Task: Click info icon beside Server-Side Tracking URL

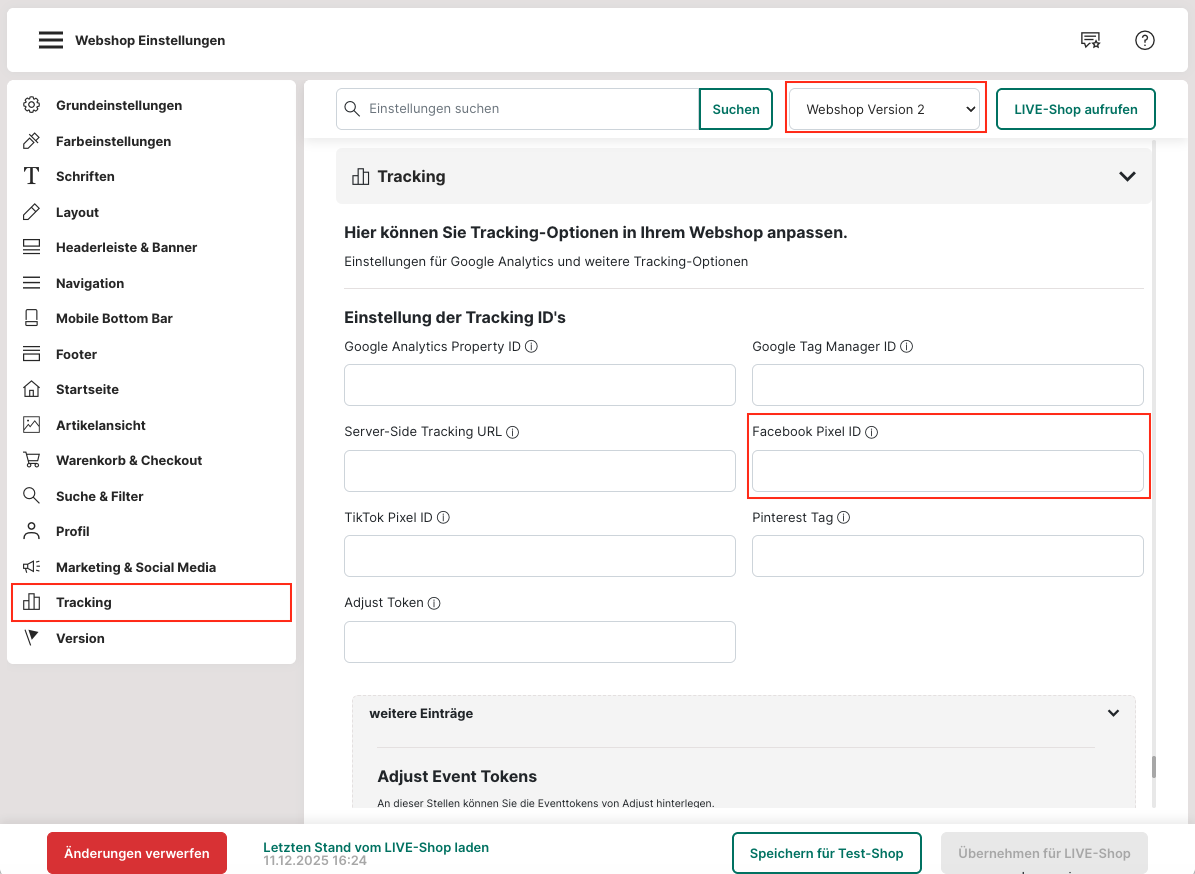Action: tap(512, 433)
